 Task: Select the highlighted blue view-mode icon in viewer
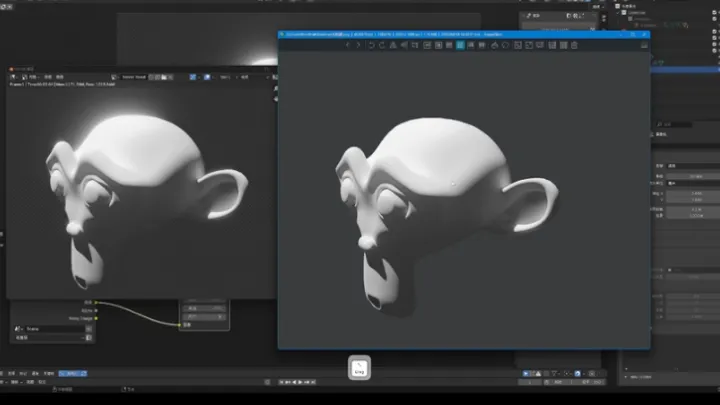(x=460, y=45)
